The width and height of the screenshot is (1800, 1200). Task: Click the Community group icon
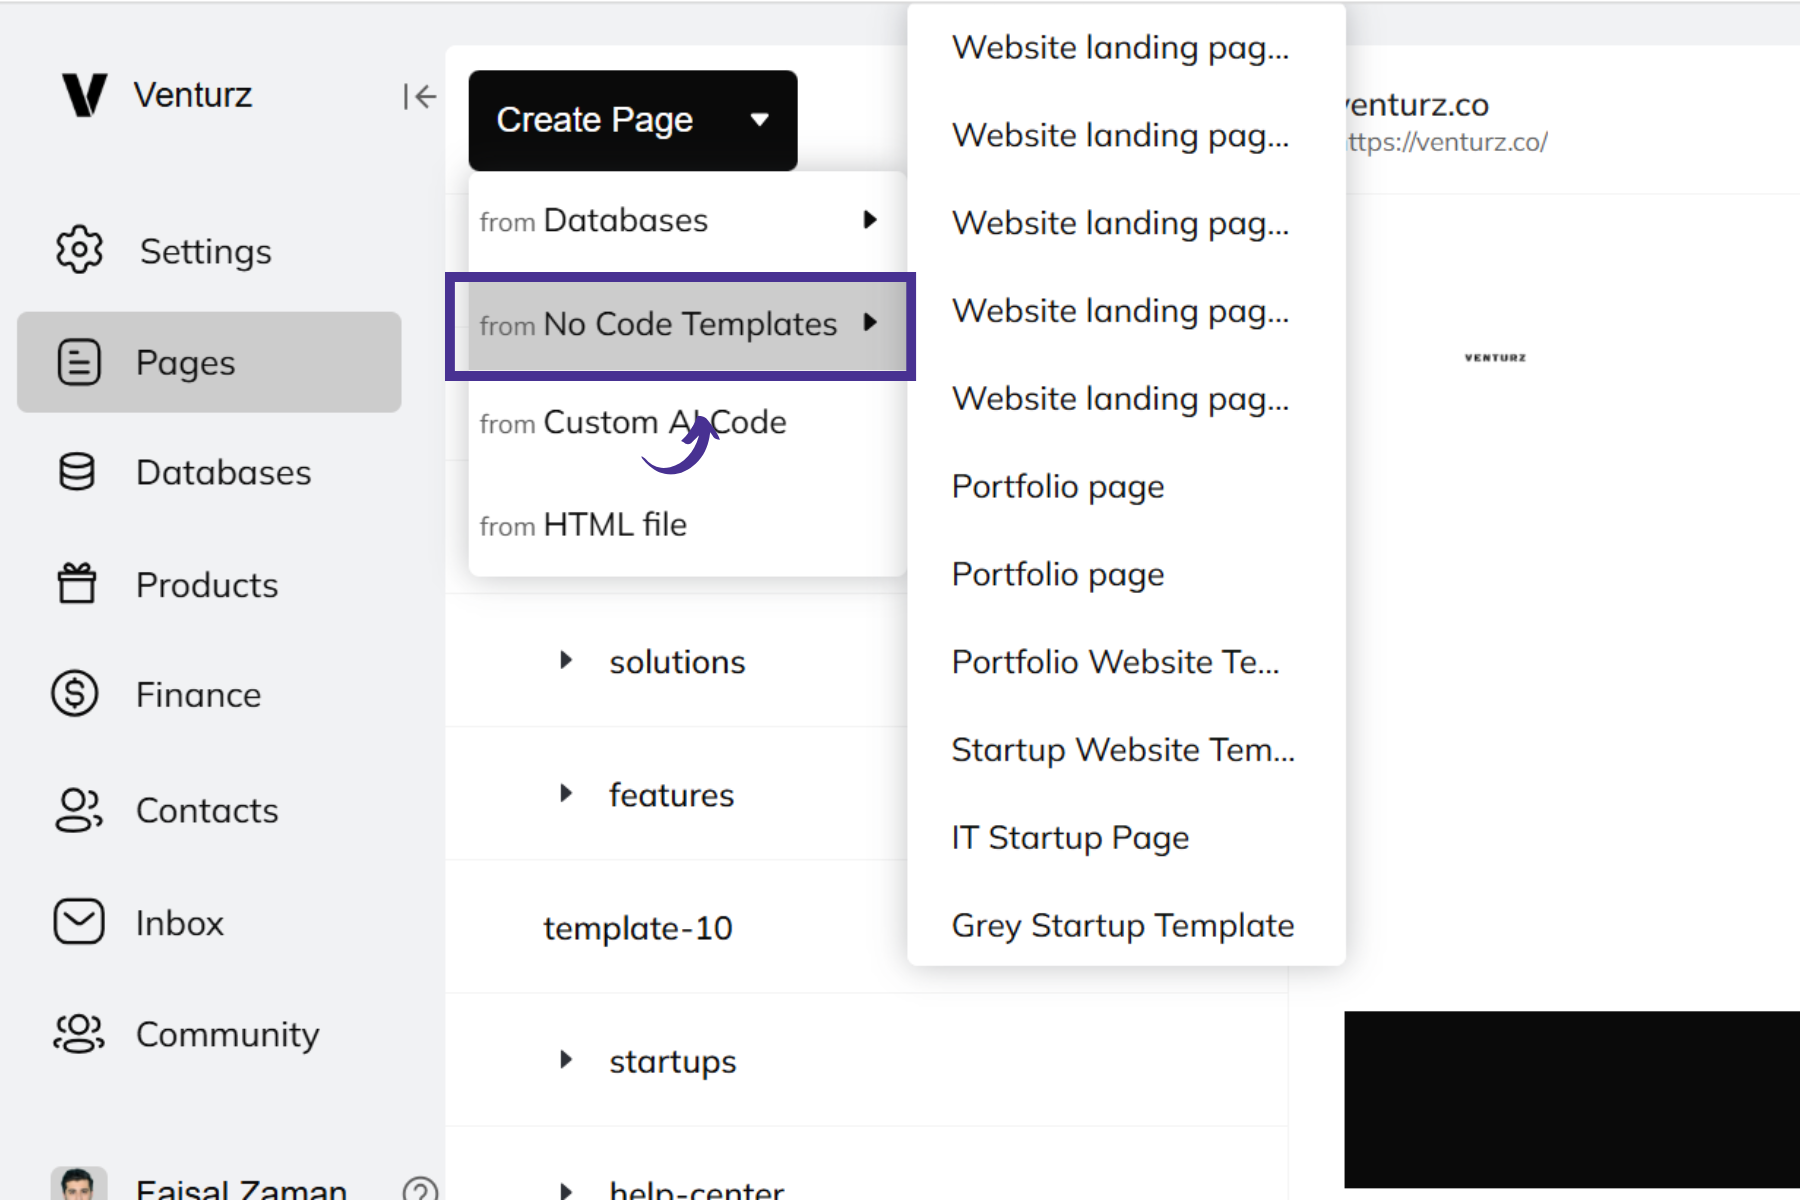(x=79, y=1033)
